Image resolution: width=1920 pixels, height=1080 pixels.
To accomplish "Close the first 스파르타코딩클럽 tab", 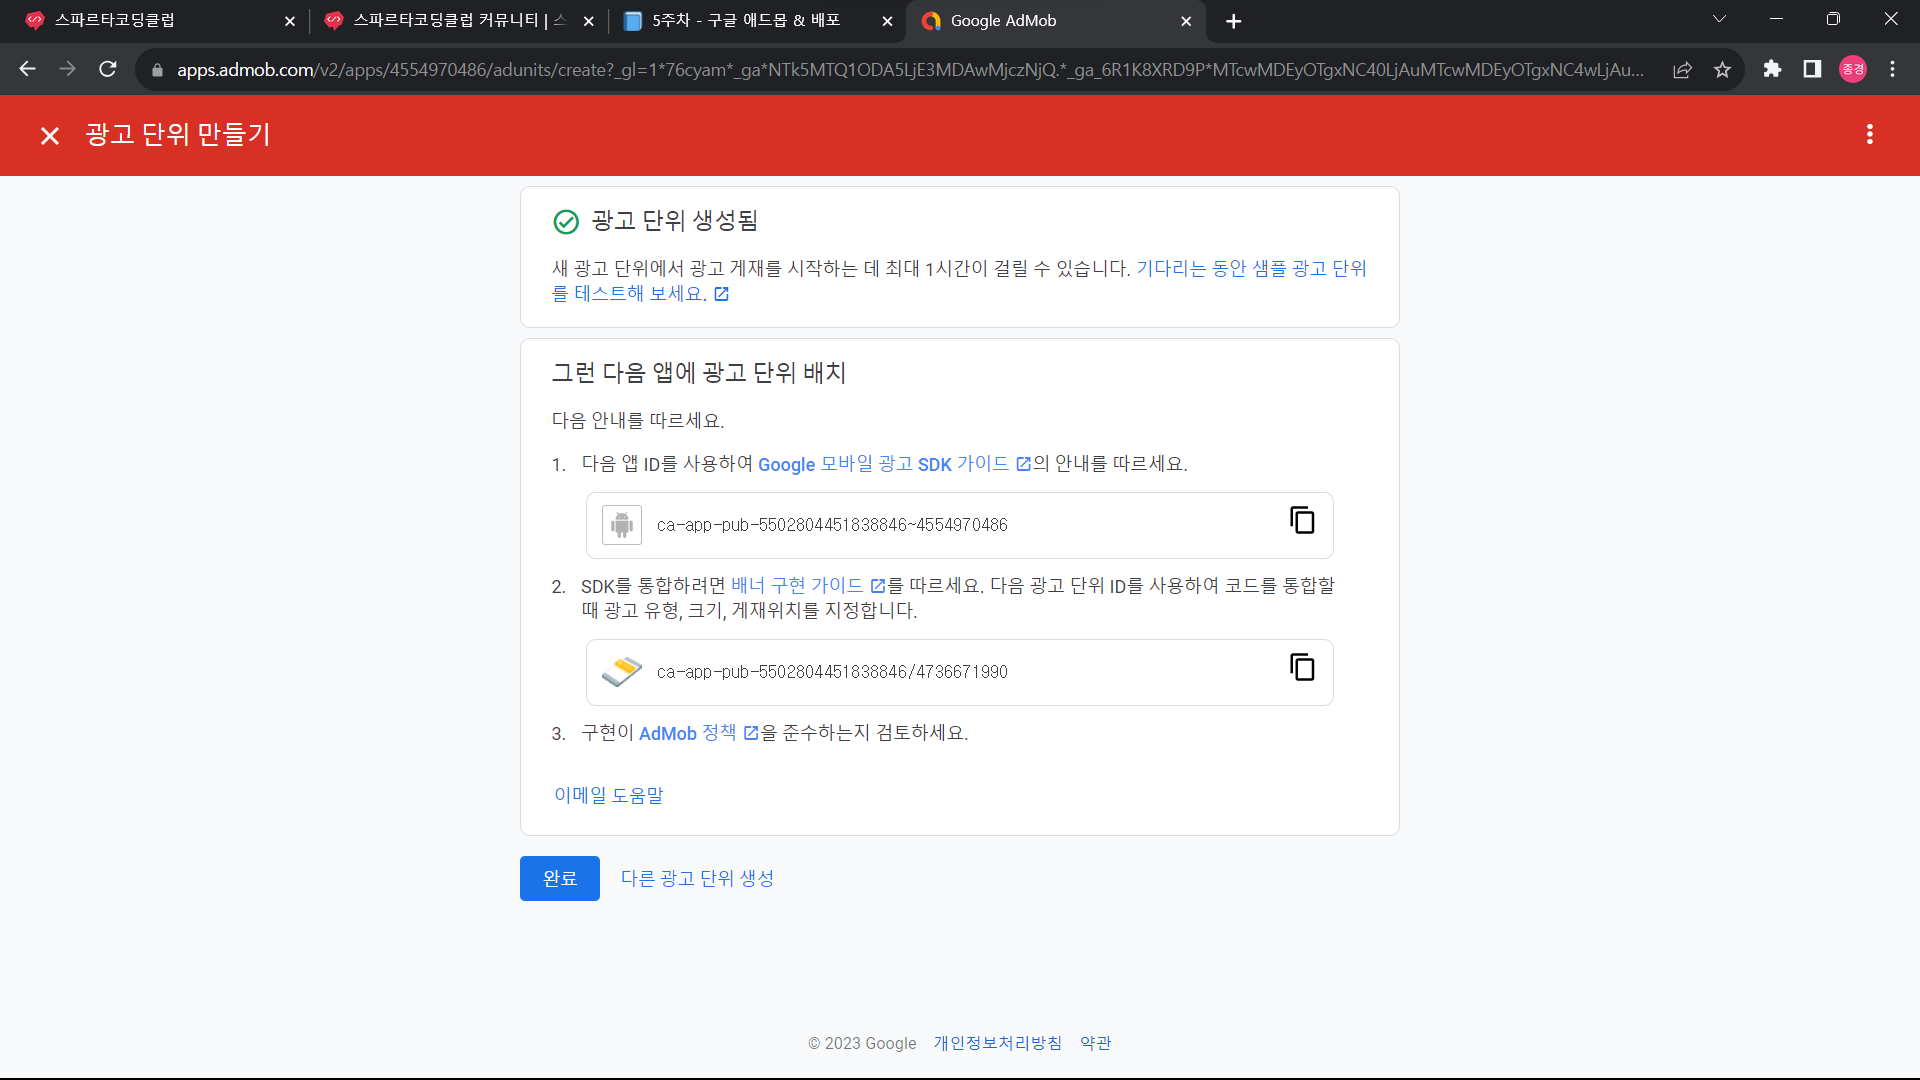I will coord(290,21).
